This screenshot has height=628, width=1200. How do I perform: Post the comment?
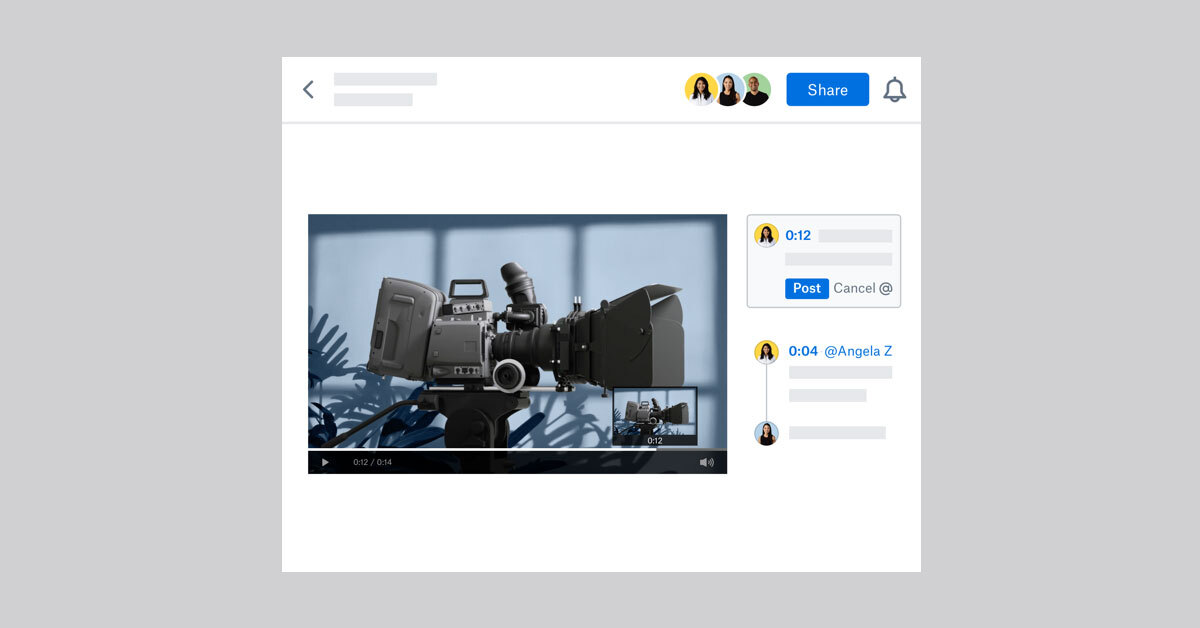click(x=807, y=288)
